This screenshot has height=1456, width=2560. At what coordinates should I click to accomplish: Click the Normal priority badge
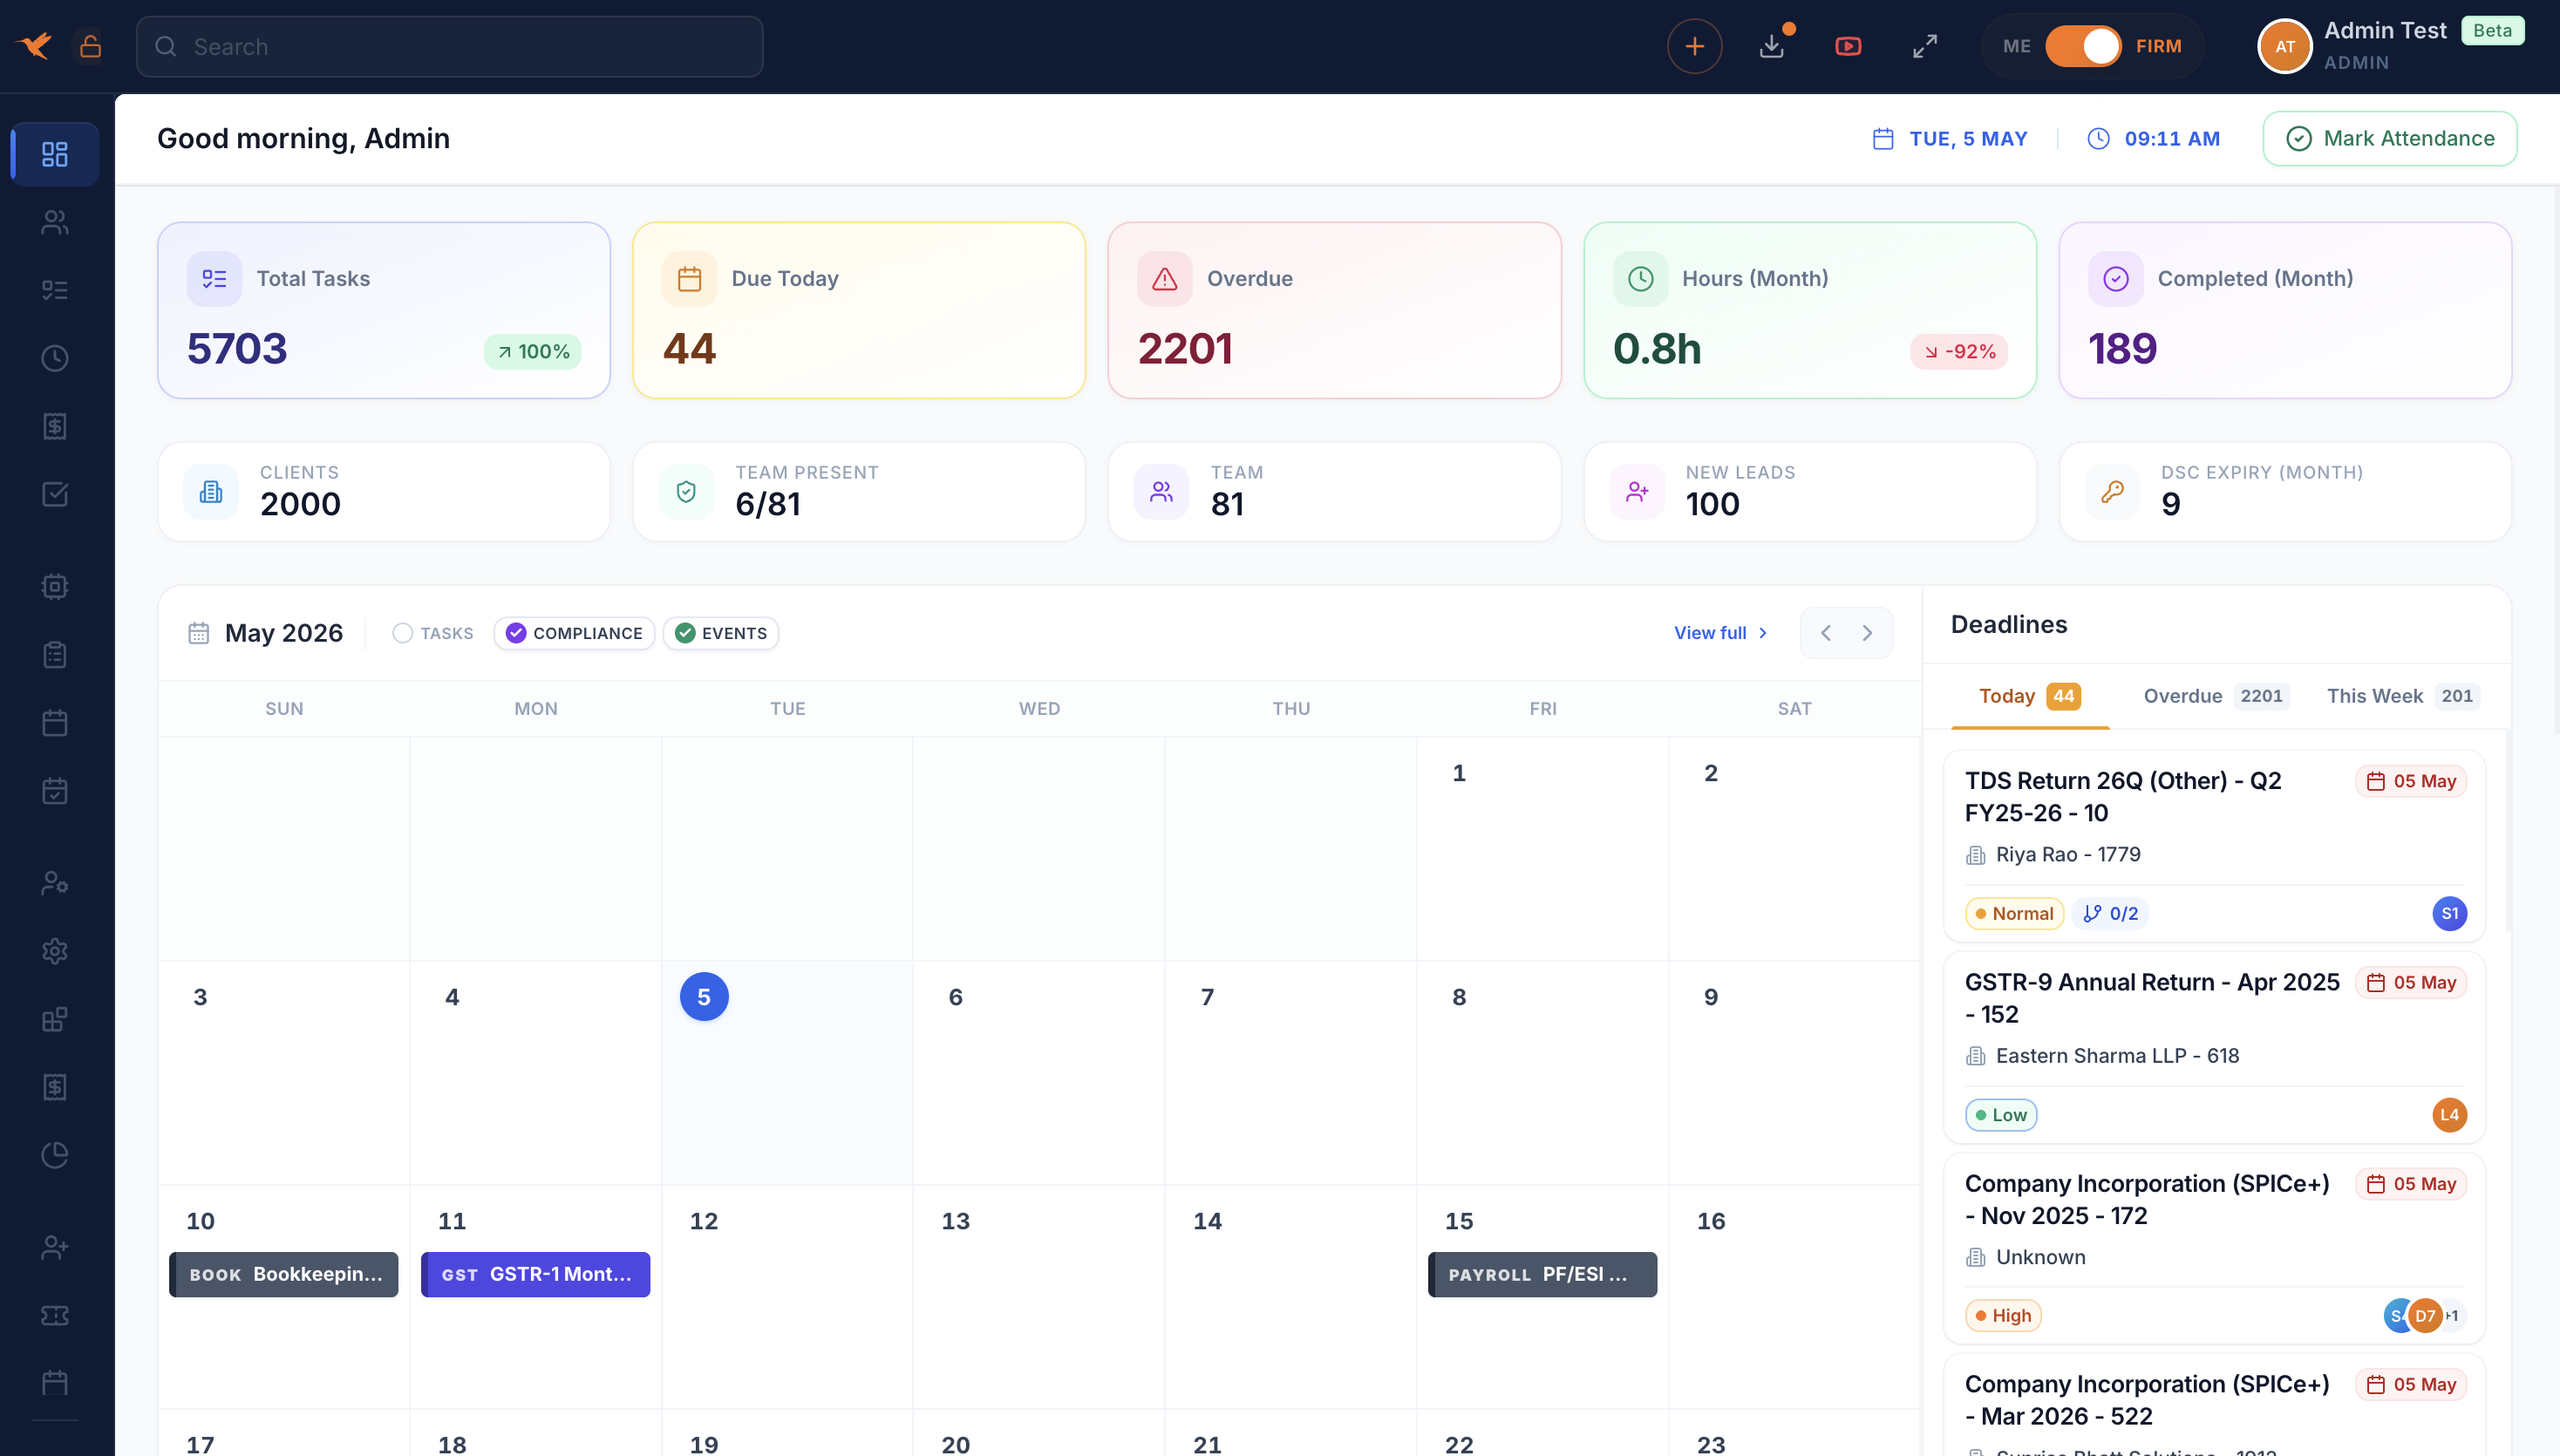tap(2014, 913)
